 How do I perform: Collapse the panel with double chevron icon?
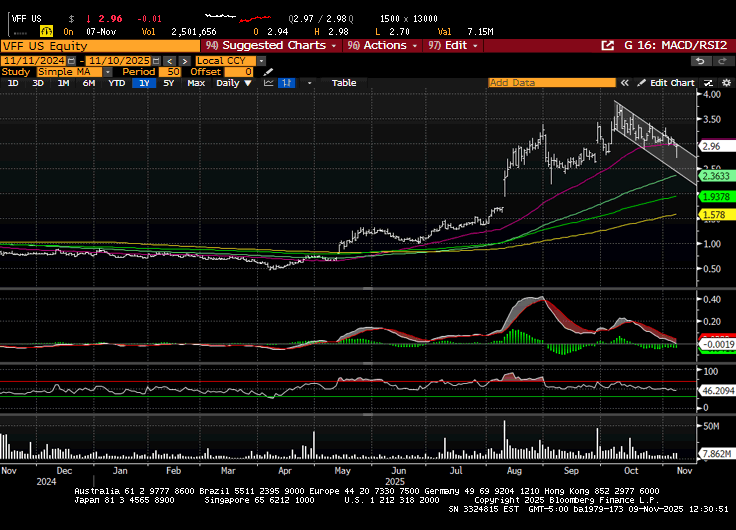click(624, 83)
